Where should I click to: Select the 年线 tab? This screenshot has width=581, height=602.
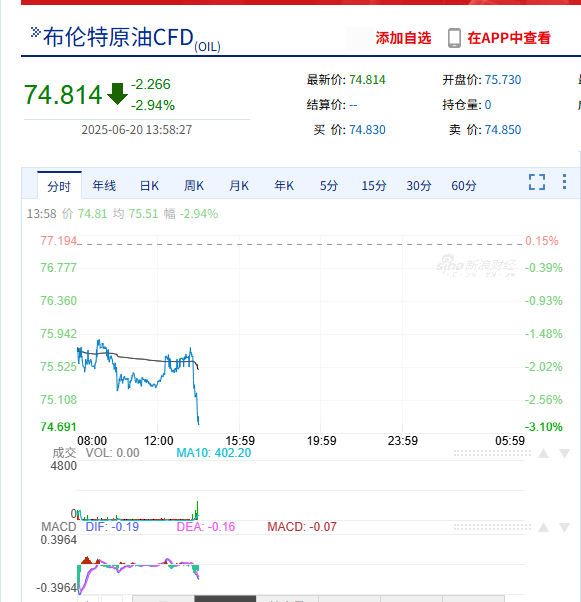[104, 186]
